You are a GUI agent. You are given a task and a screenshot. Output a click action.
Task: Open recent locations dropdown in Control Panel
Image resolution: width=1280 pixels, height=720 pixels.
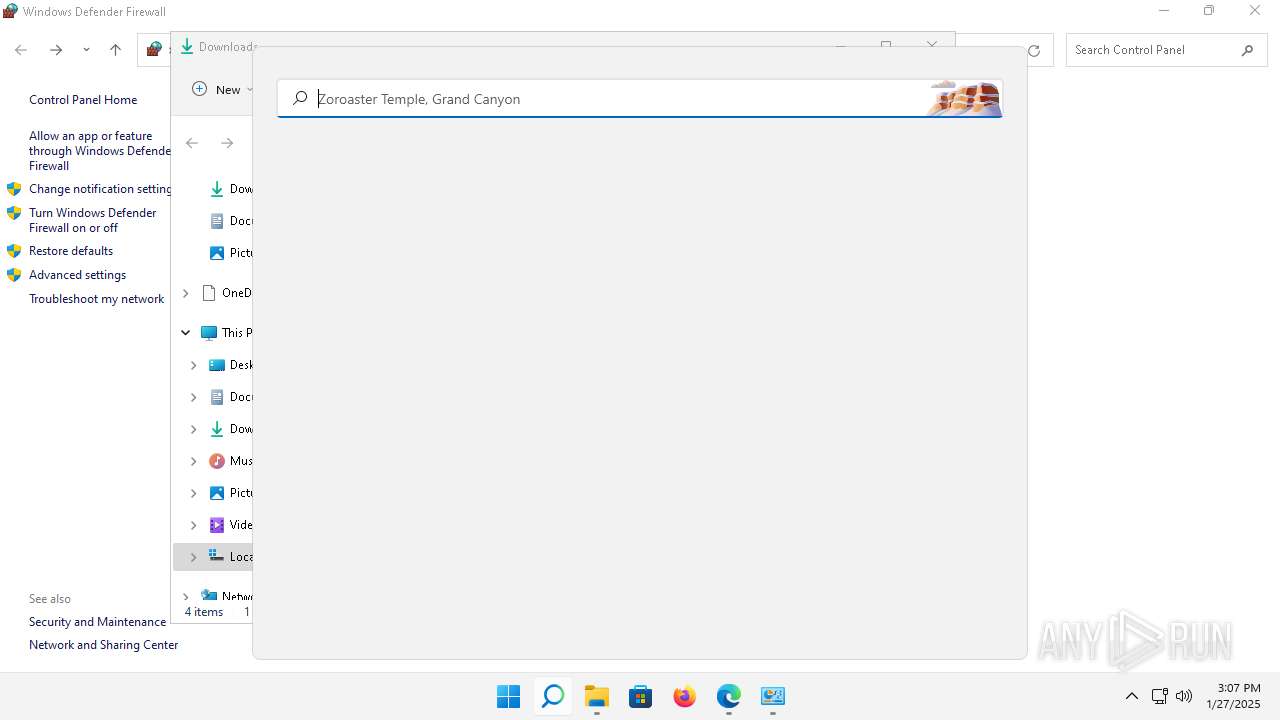click(x=86, y=50)
